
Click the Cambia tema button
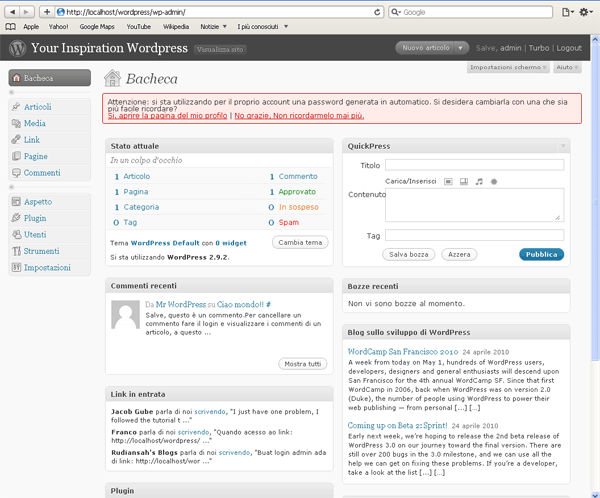click(x=300, y=242)
